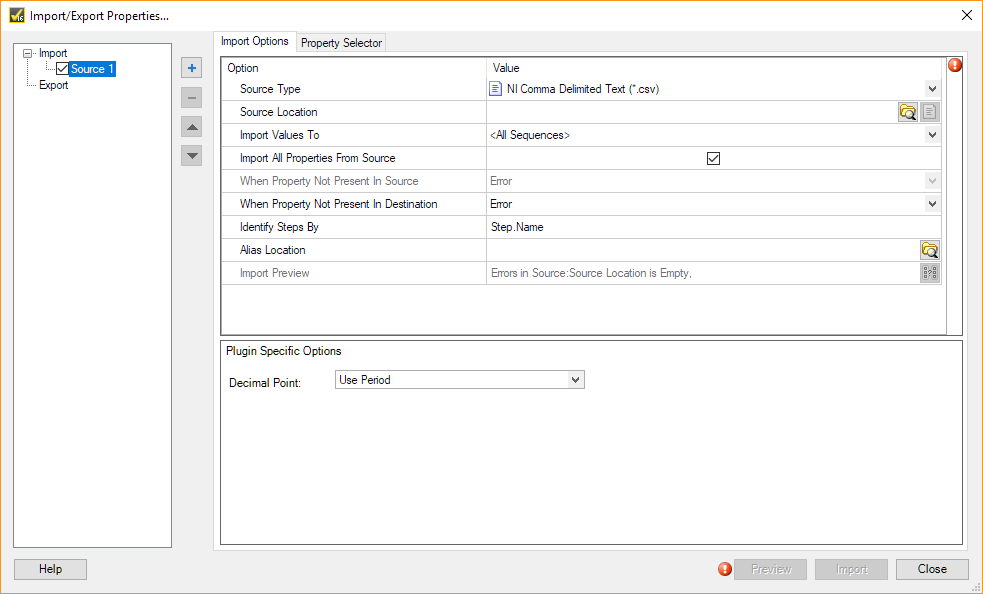The width and height of the screenshot is (983, 594).
Task: Select Source 1 tree item
Action: tap(92, 69)
